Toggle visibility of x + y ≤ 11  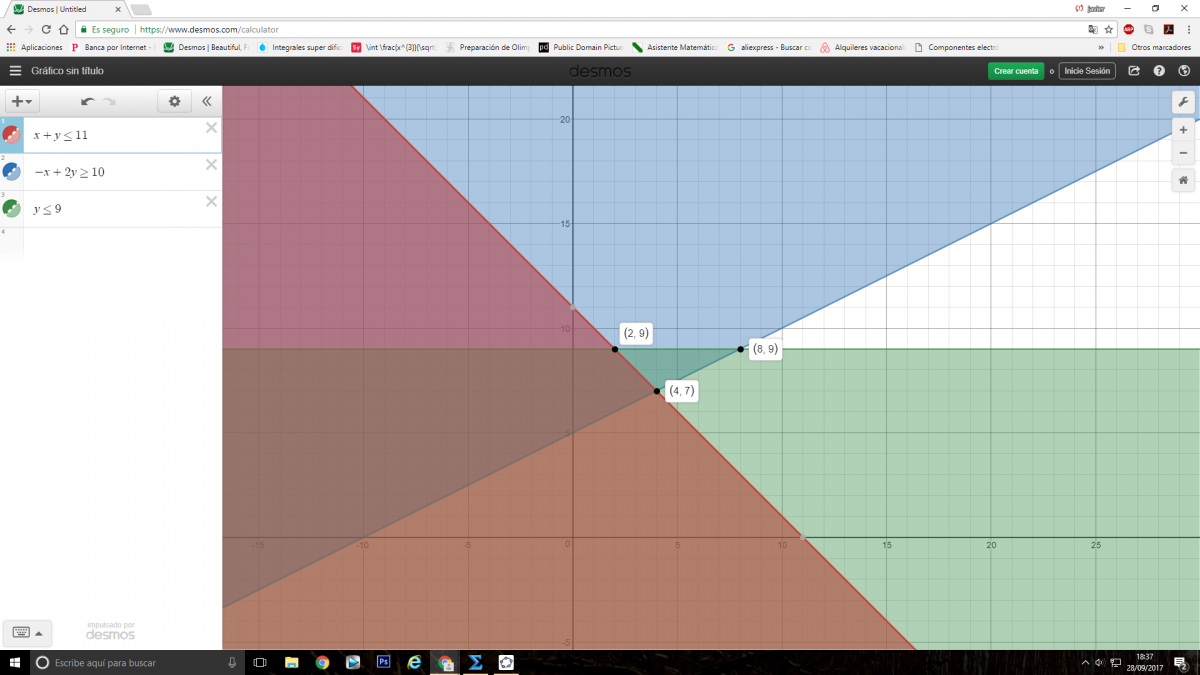point(11,135)
